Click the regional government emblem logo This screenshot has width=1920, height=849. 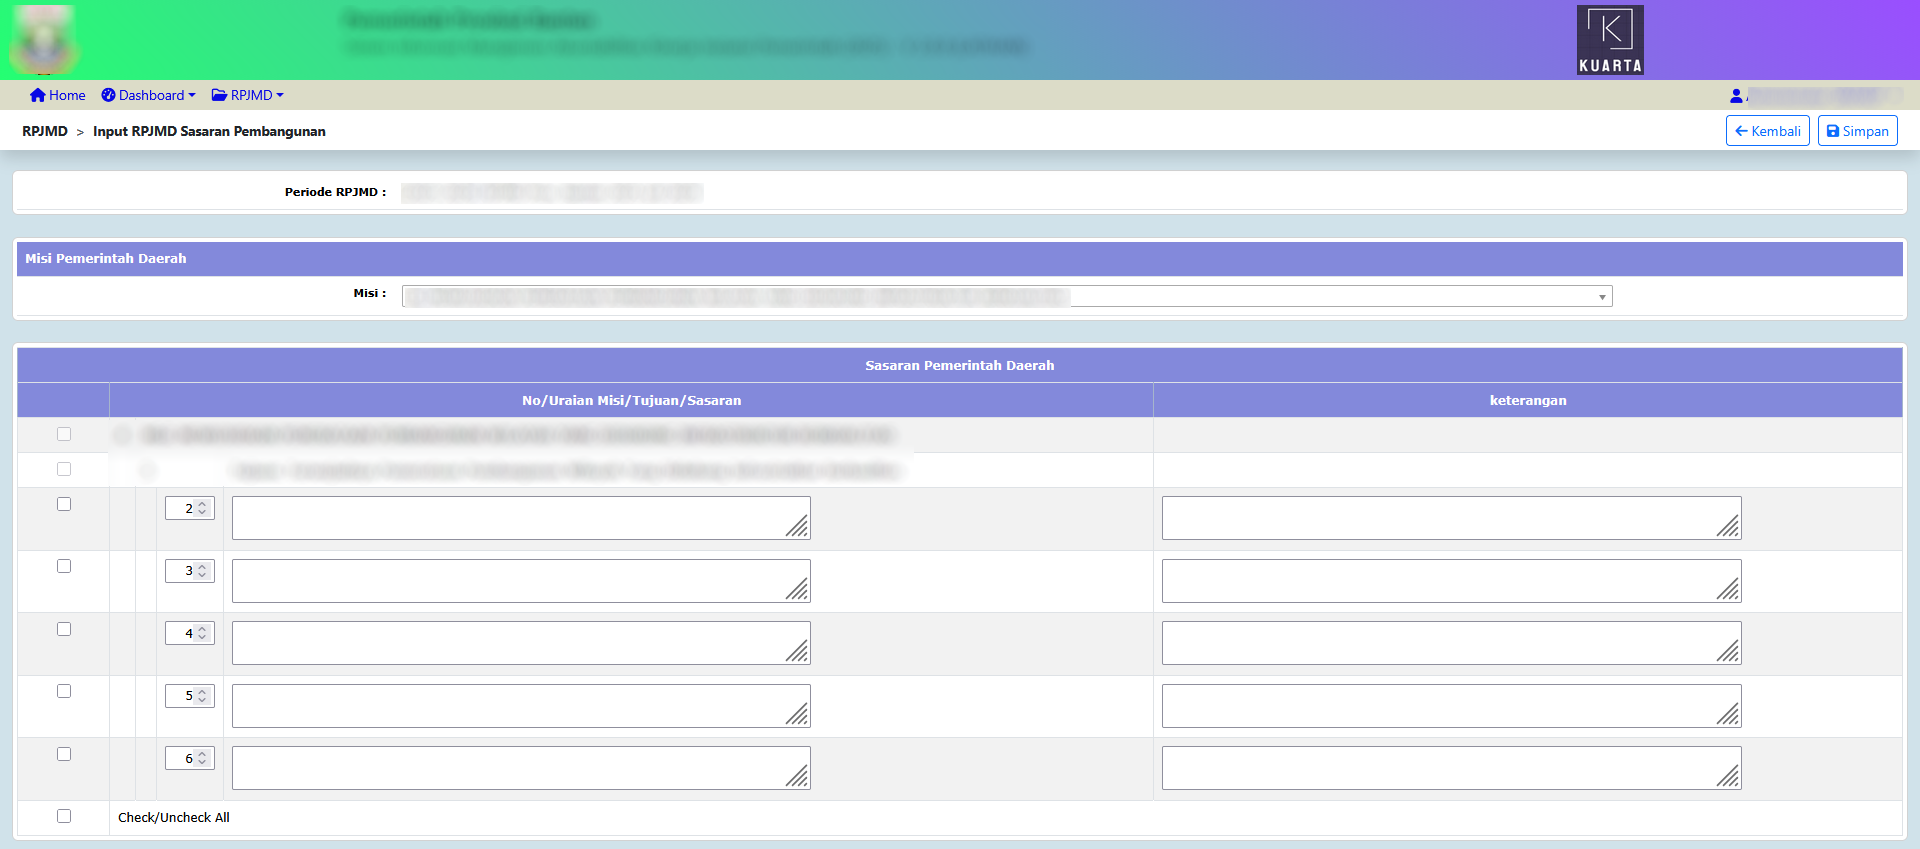(44, 40)
